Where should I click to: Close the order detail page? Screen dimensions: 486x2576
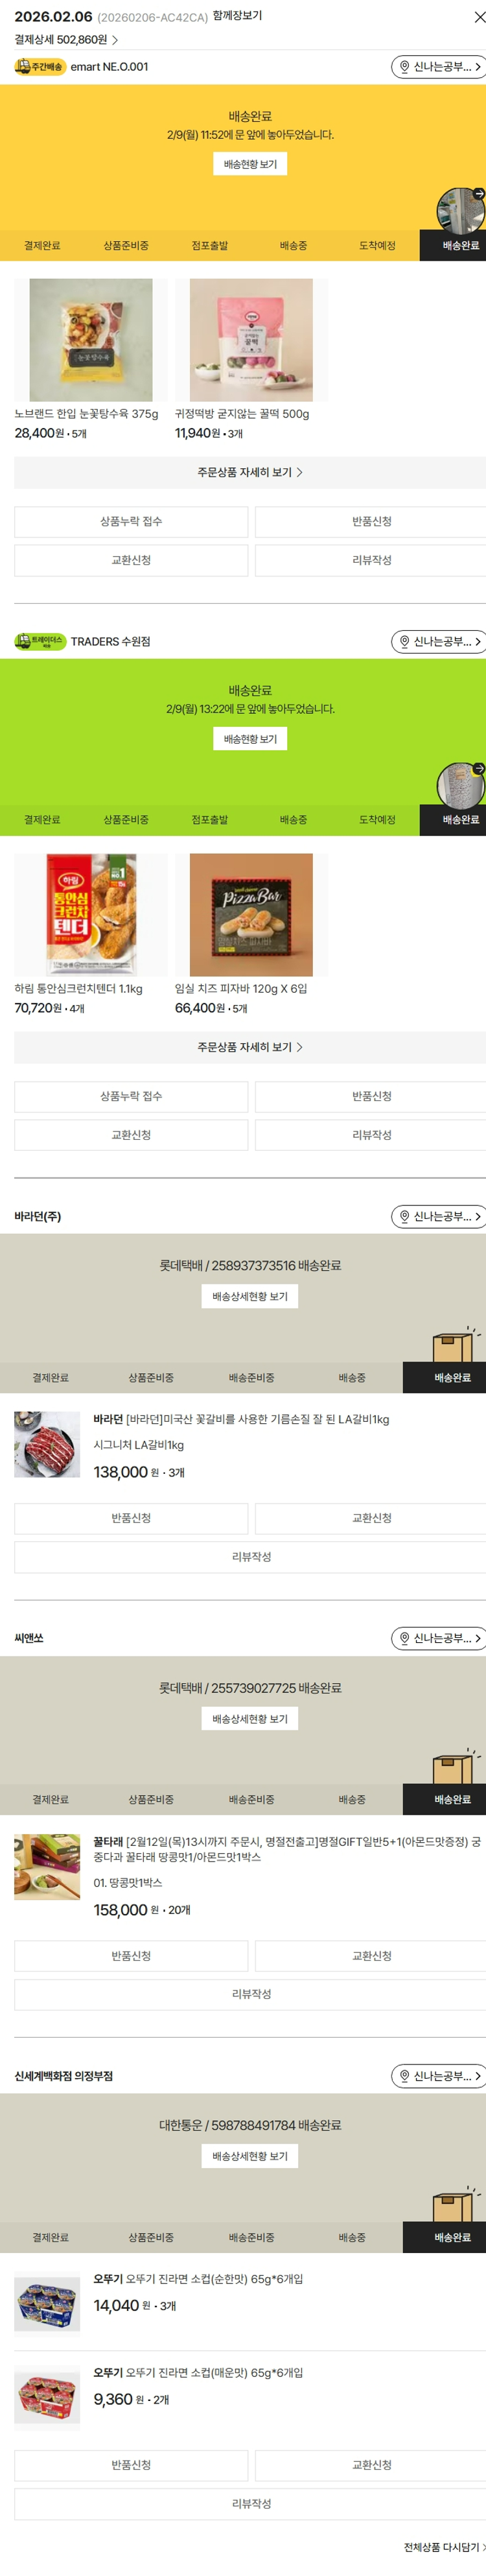(x=479, y=17)
